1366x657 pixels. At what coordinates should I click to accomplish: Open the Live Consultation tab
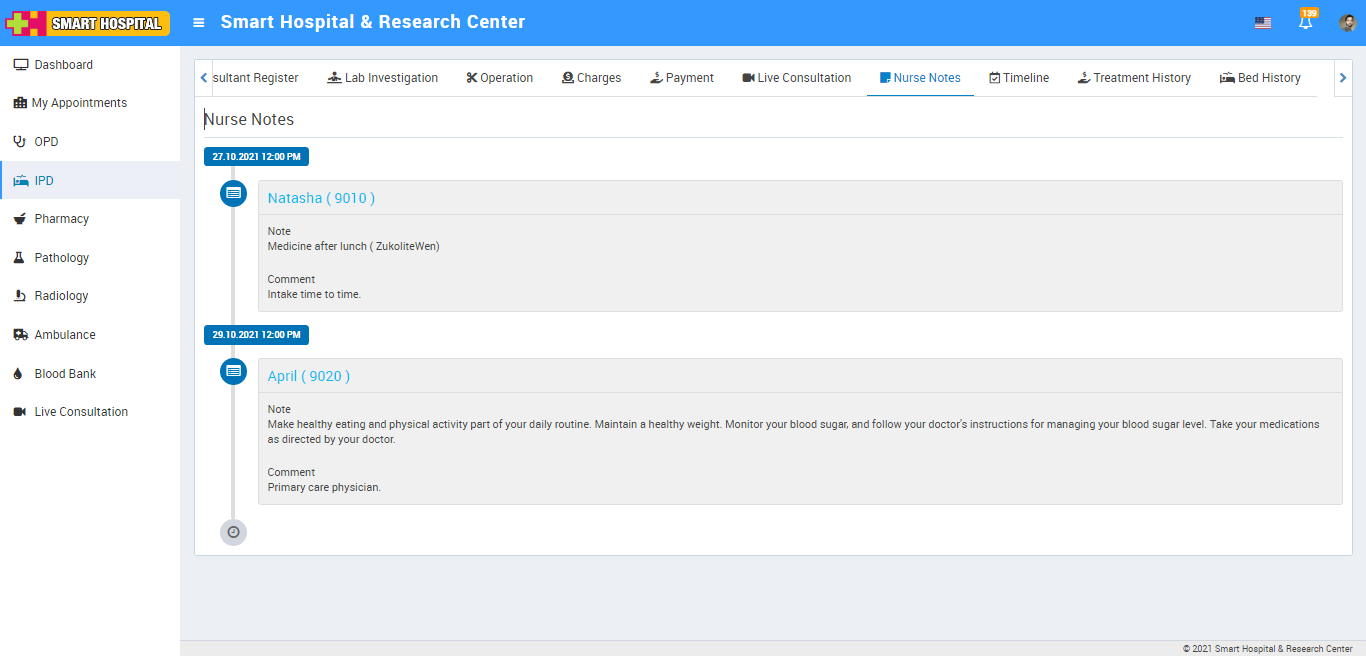pos(796,78)
